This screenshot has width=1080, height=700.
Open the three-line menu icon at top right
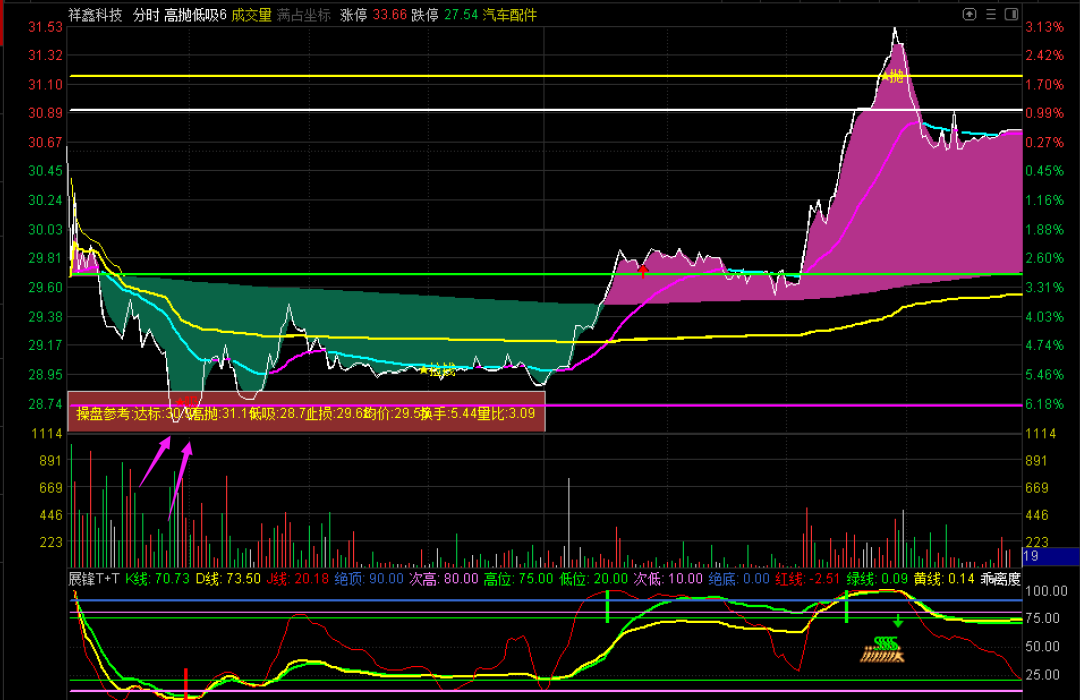pos(990,14)
